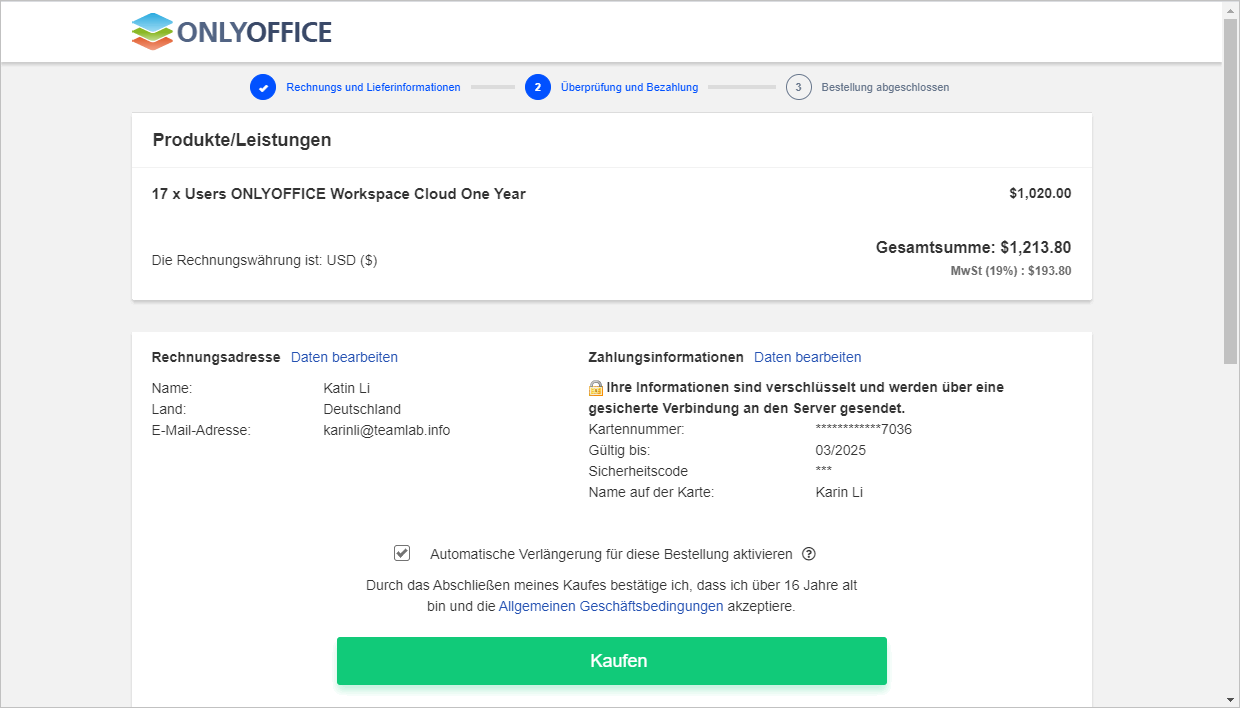Select the Überprüfung und Bezahlung step

coord(630,87)
